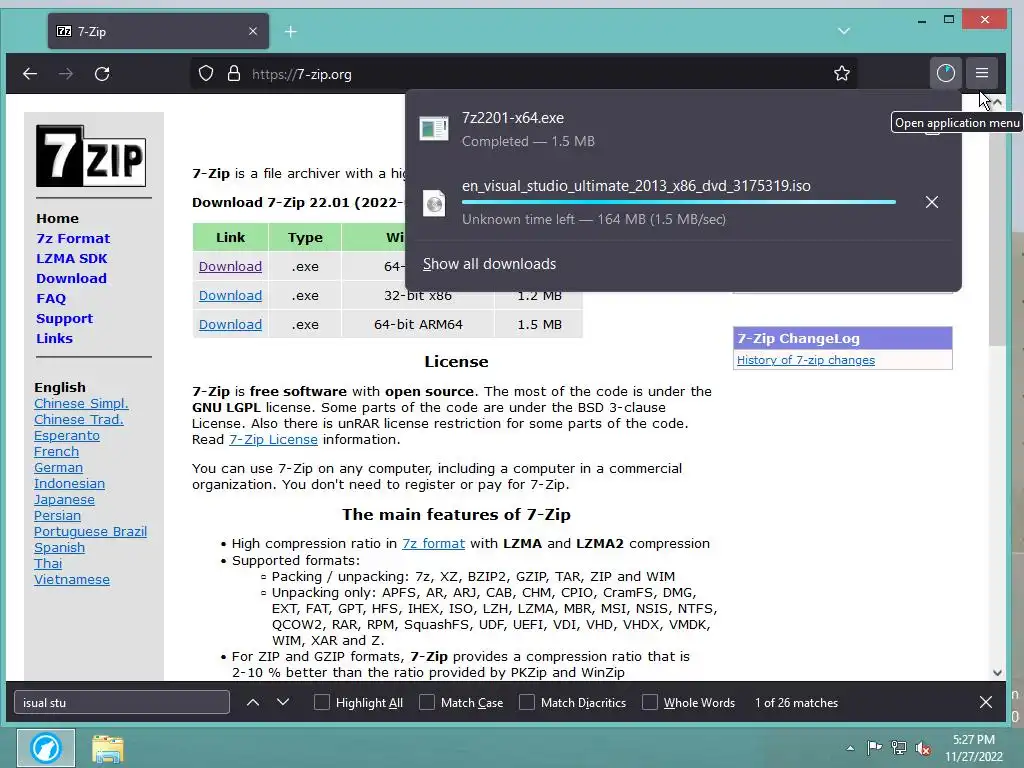Image resolution: width=1024 pixels, height=768 pixels.
Task: Focus the find-in-page text field
Action: 122,703
